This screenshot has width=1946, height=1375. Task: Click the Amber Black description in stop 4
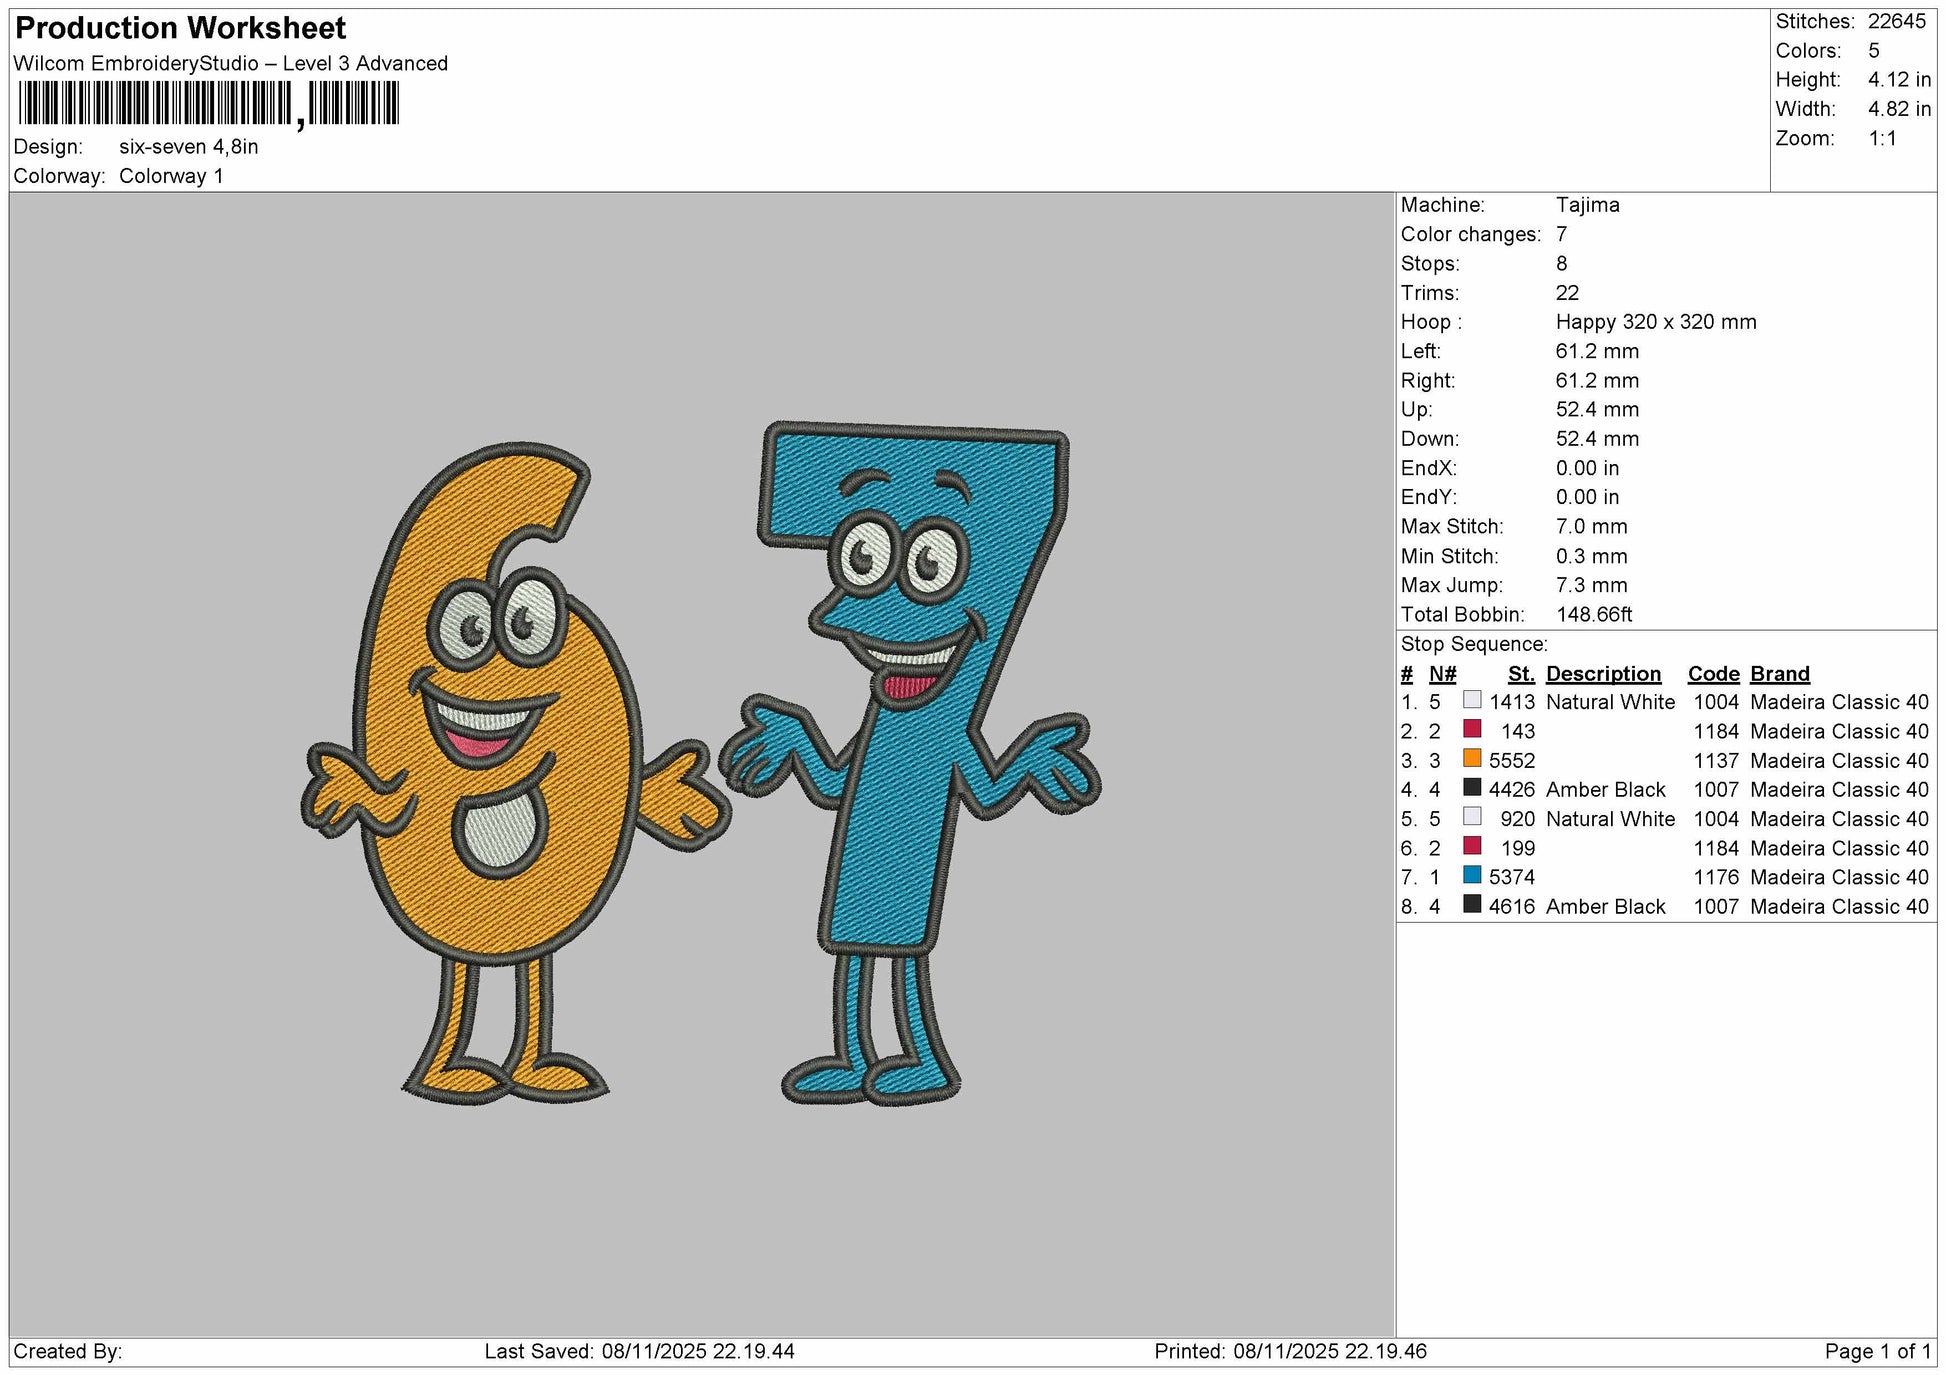(1605, 790)
